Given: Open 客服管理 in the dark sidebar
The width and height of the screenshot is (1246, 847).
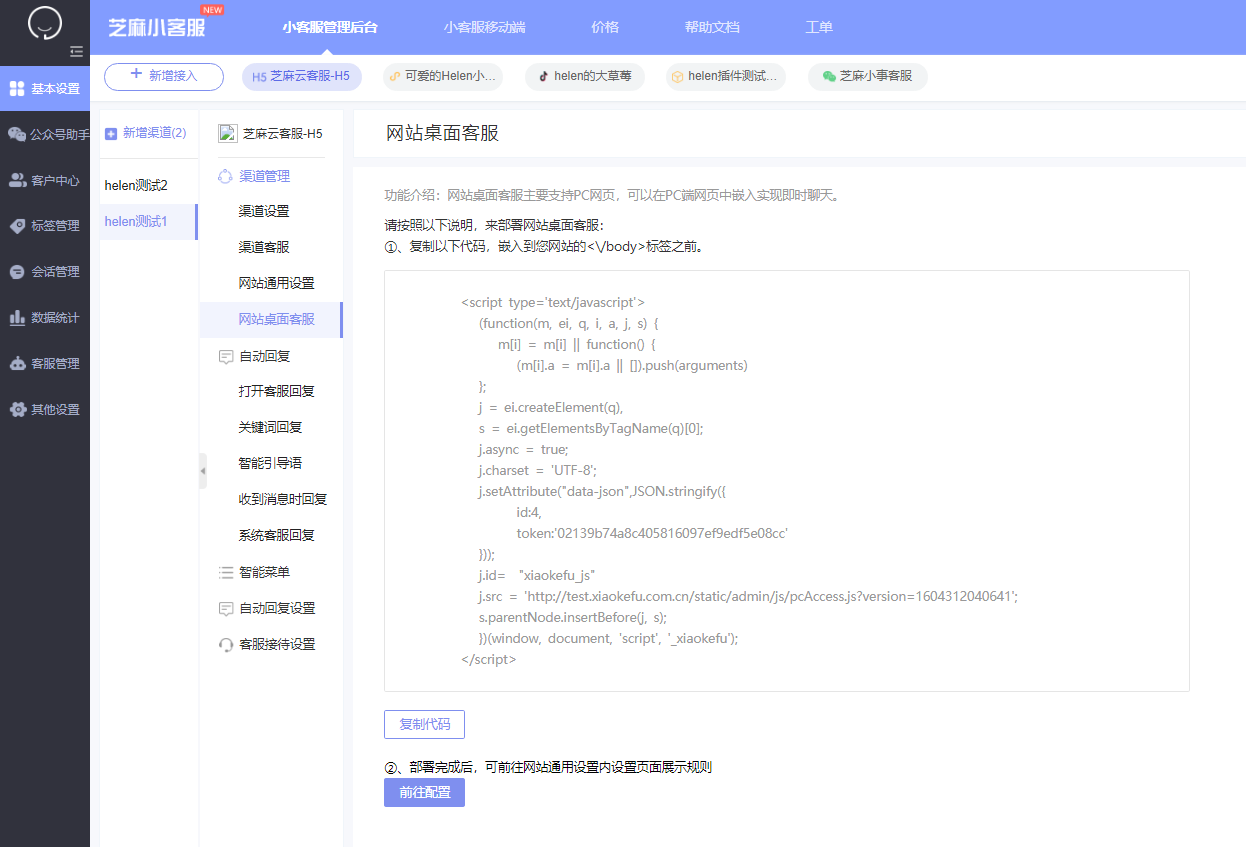Looking at the screenshot, I should coord(45,364).
